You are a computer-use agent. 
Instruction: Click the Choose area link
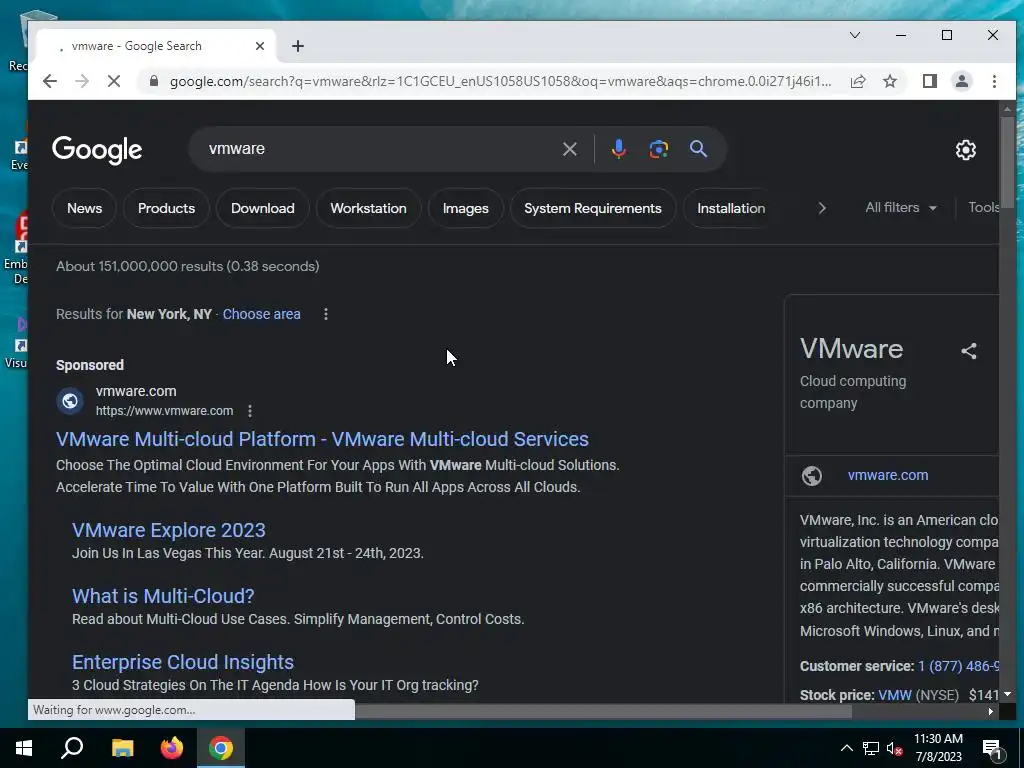click(261, 314)
